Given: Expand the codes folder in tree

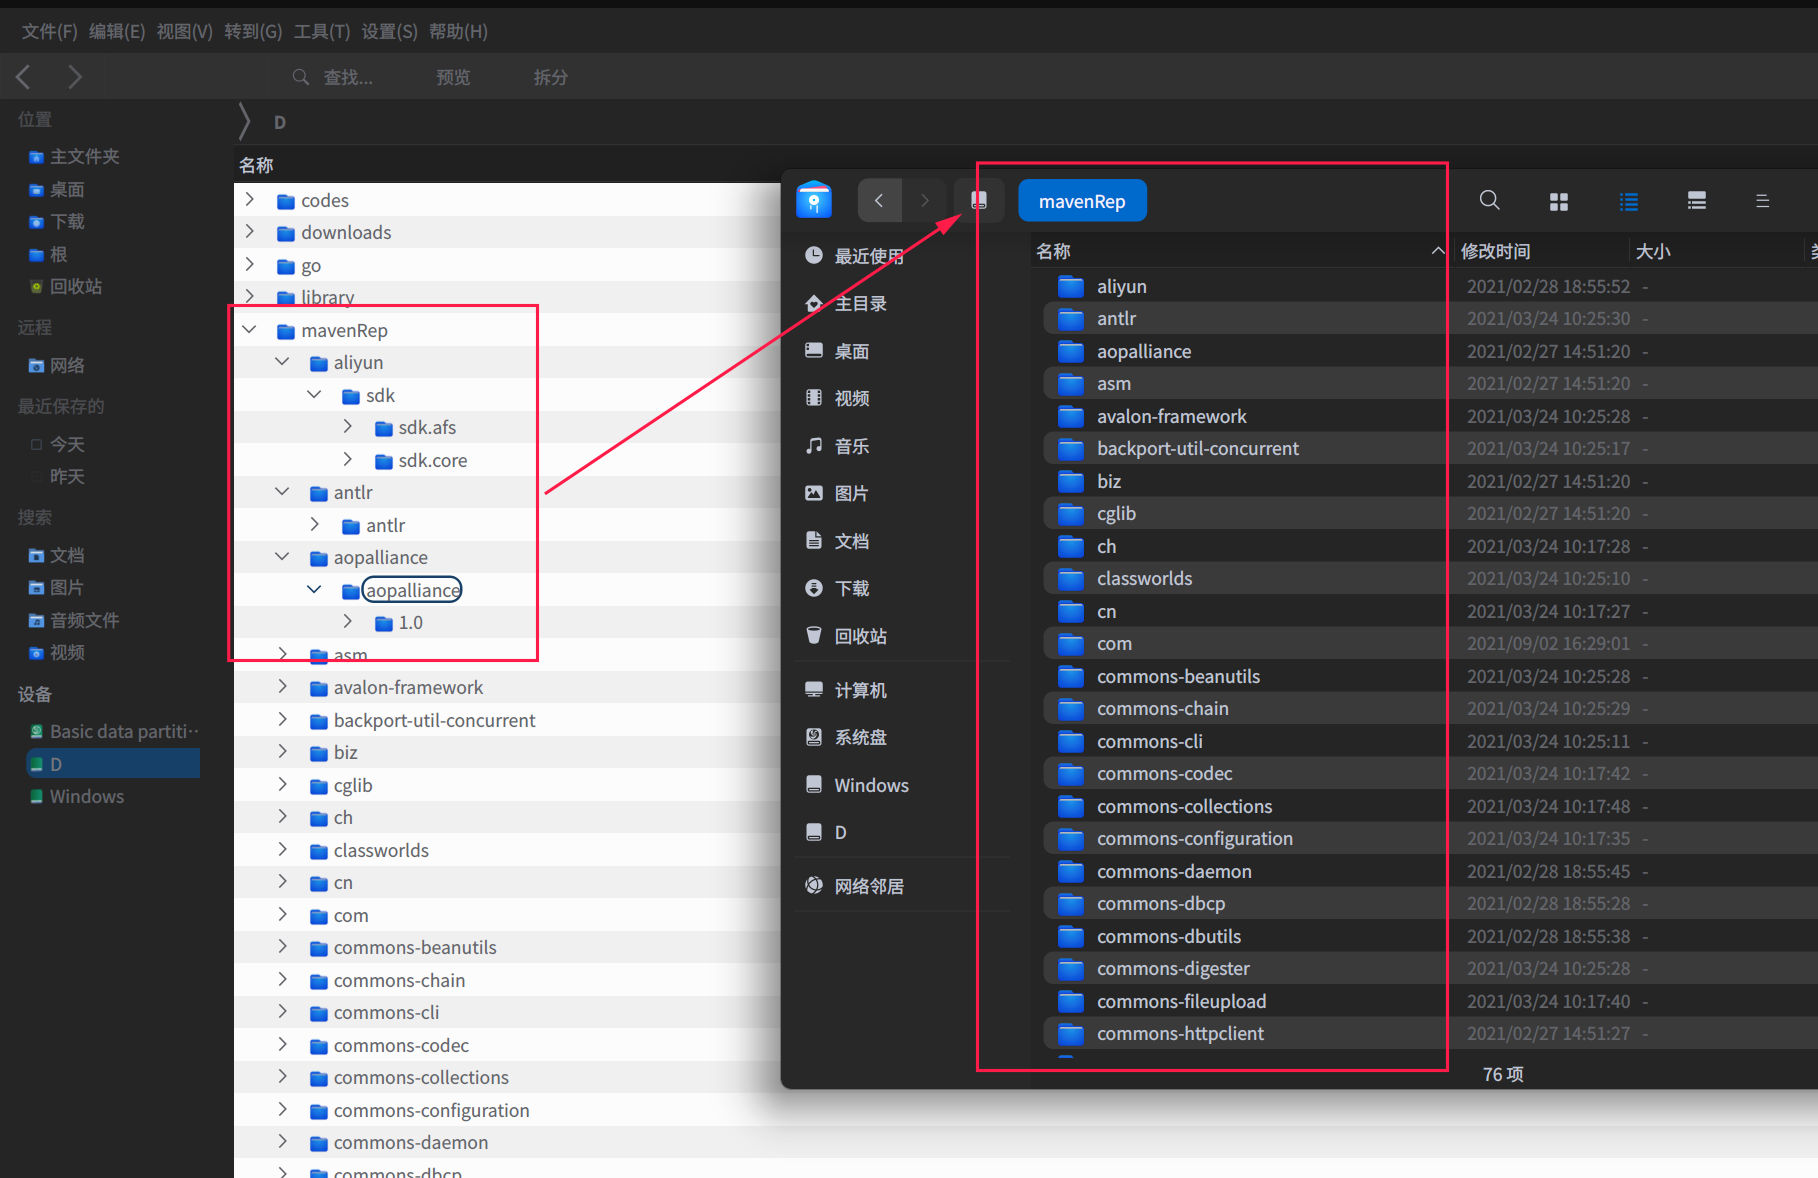Looking at the screenshot, I should click(x=250, y=200).
